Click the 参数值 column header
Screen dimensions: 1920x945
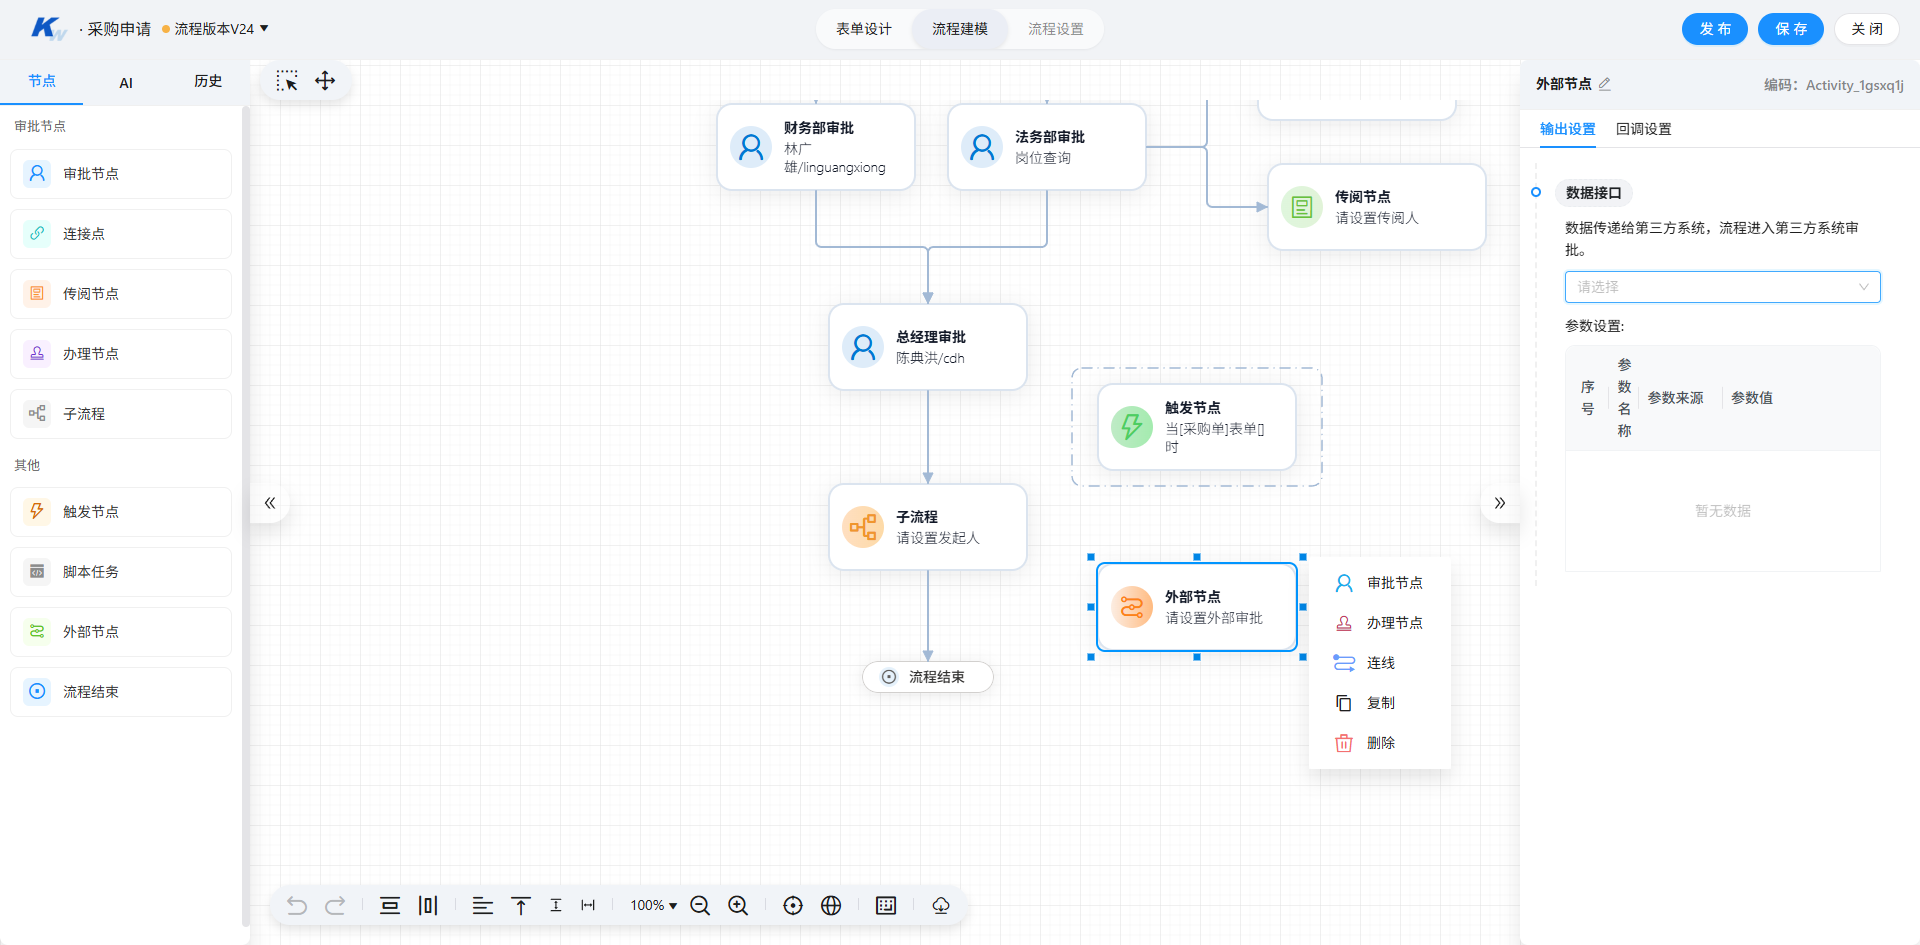coord(1752,398)
